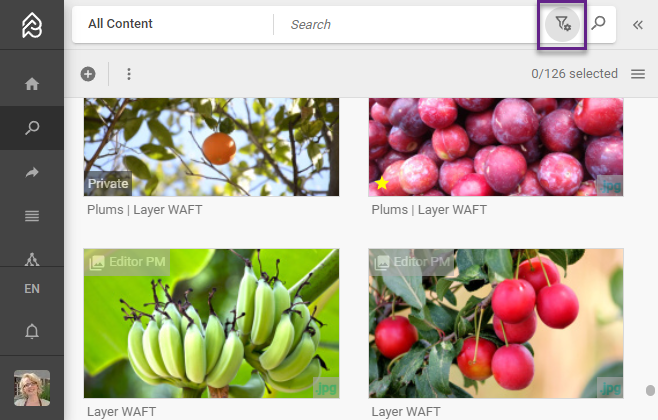Image resolution: width=658 pixels, height=420 pixels.
Task: Open the sidebar hierarchy tree icon
Action: pyautogui.click(x=32, y=260)
